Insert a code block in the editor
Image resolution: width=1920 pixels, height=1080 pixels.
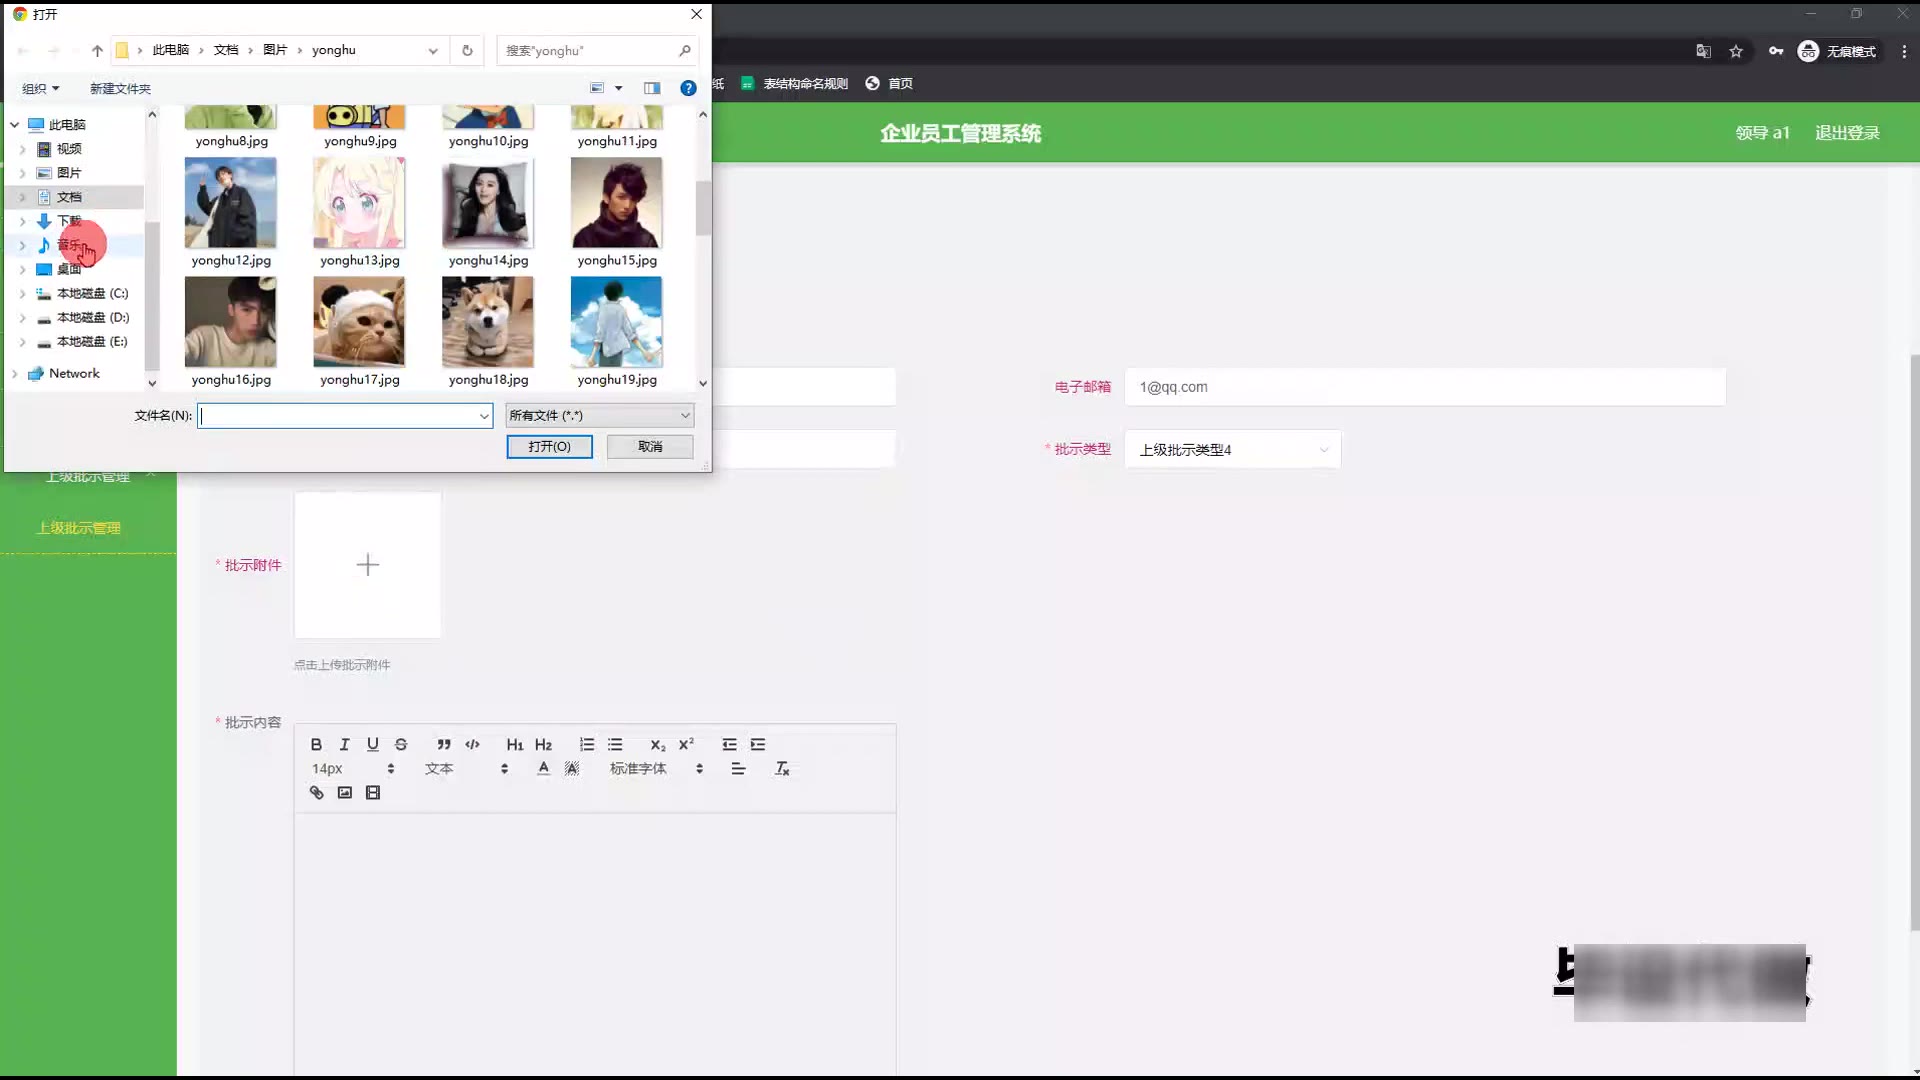472,744
